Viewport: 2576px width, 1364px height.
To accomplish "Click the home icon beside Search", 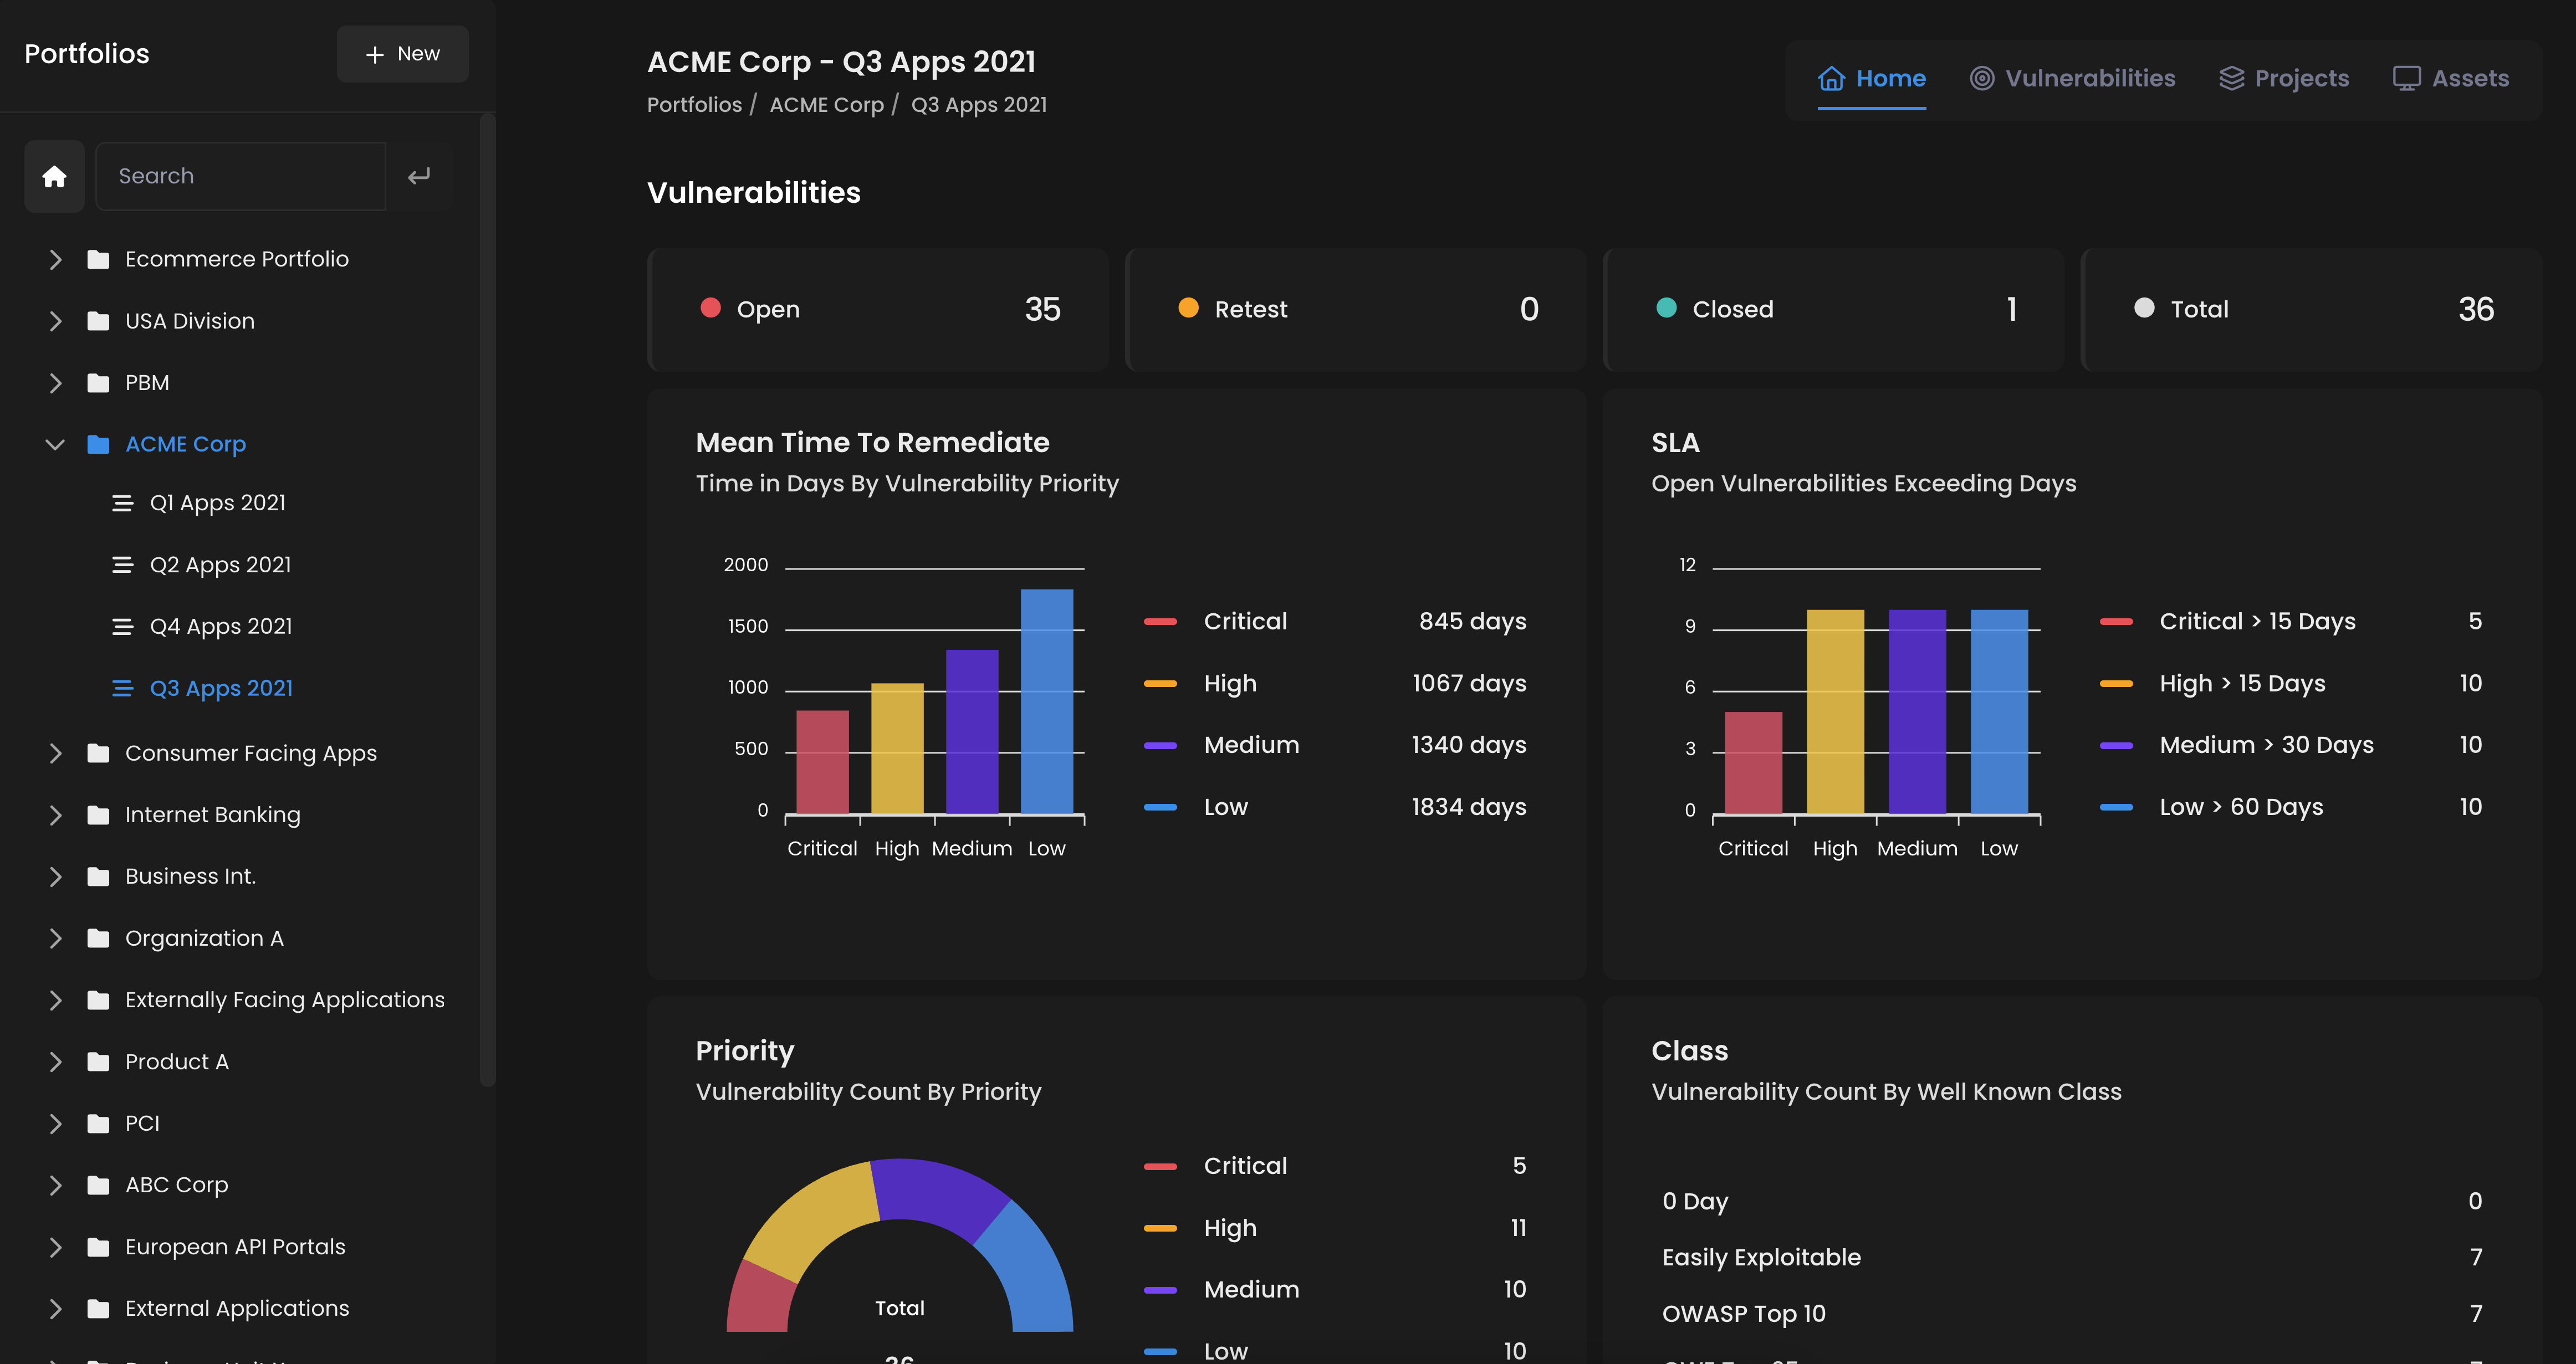I will 54,176.
